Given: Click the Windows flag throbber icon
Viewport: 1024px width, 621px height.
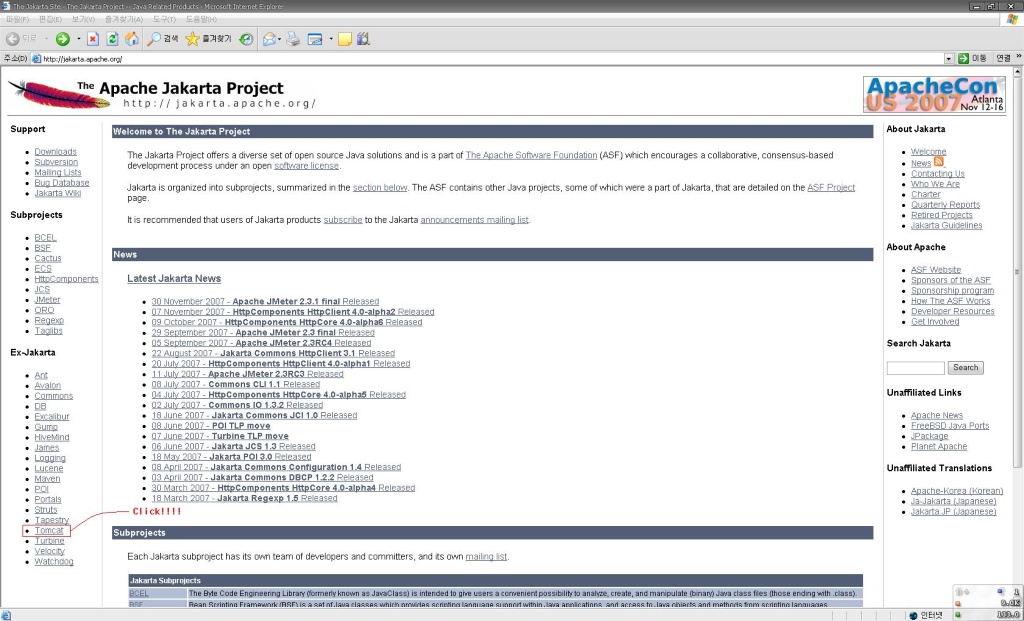Looking at the screenshot, I should click(x=1012, y=20).
